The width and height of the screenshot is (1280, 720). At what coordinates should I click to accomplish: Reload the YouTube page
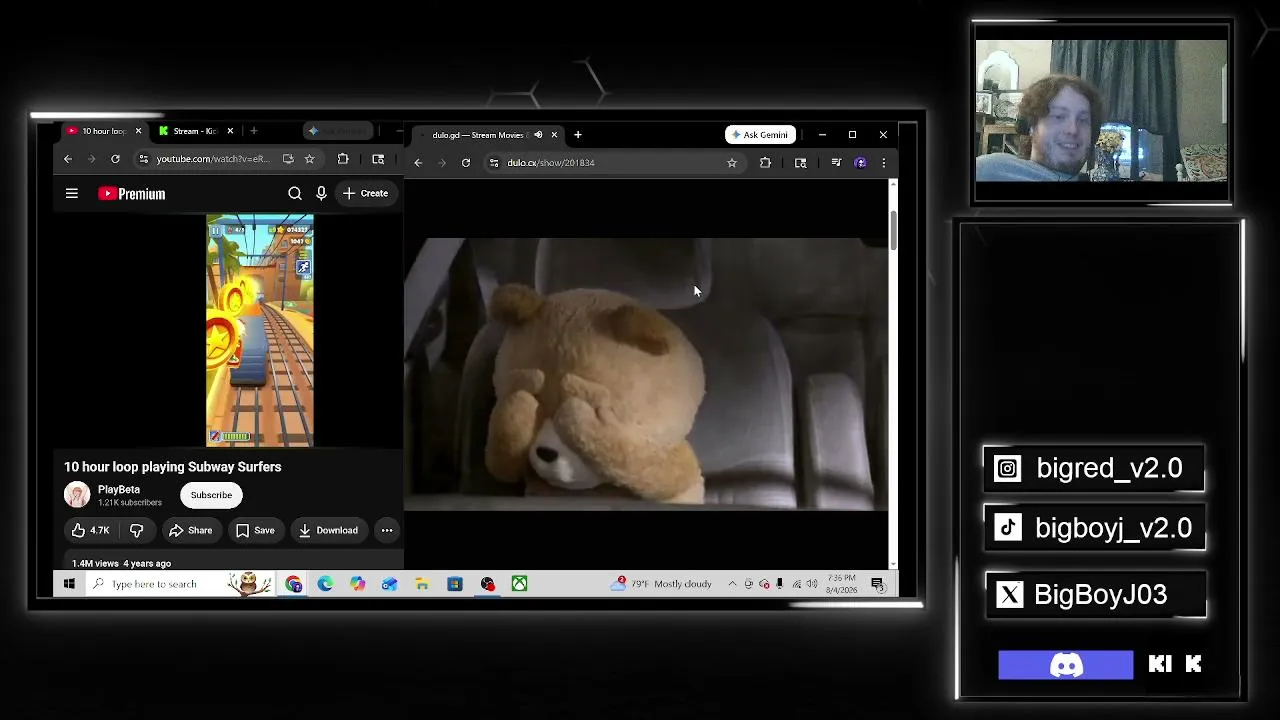click(115, 159)
